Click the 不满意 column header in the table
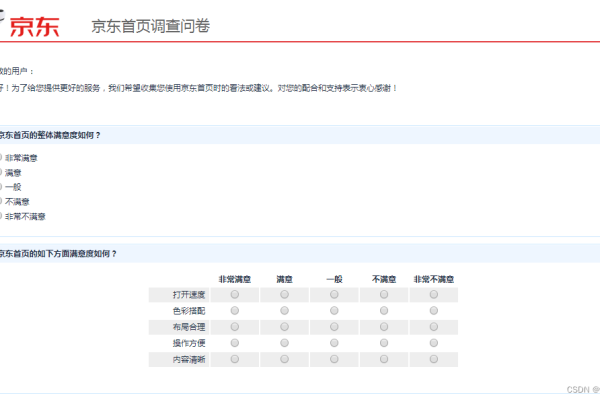600x400 pixels. 384,279
